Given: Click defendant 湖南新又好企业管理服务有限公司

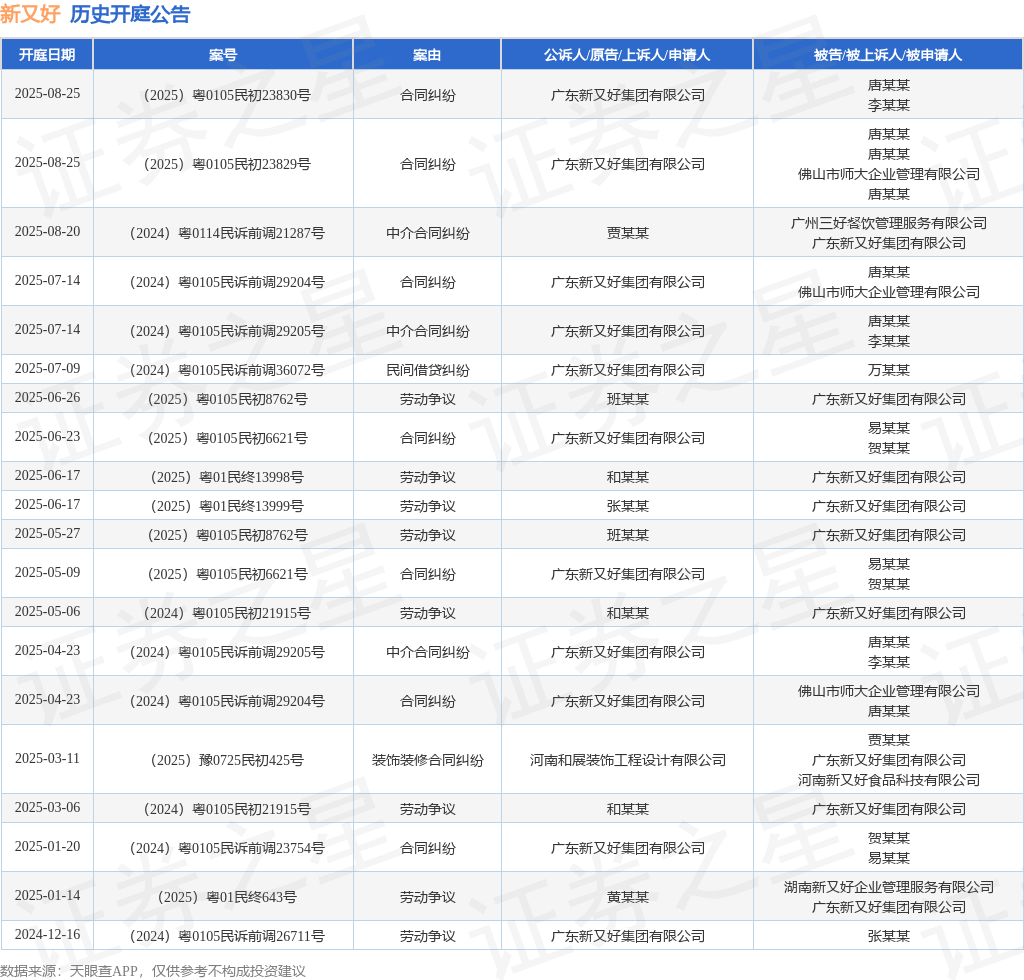Looking at the screenshot, I should tap(889, 887).
